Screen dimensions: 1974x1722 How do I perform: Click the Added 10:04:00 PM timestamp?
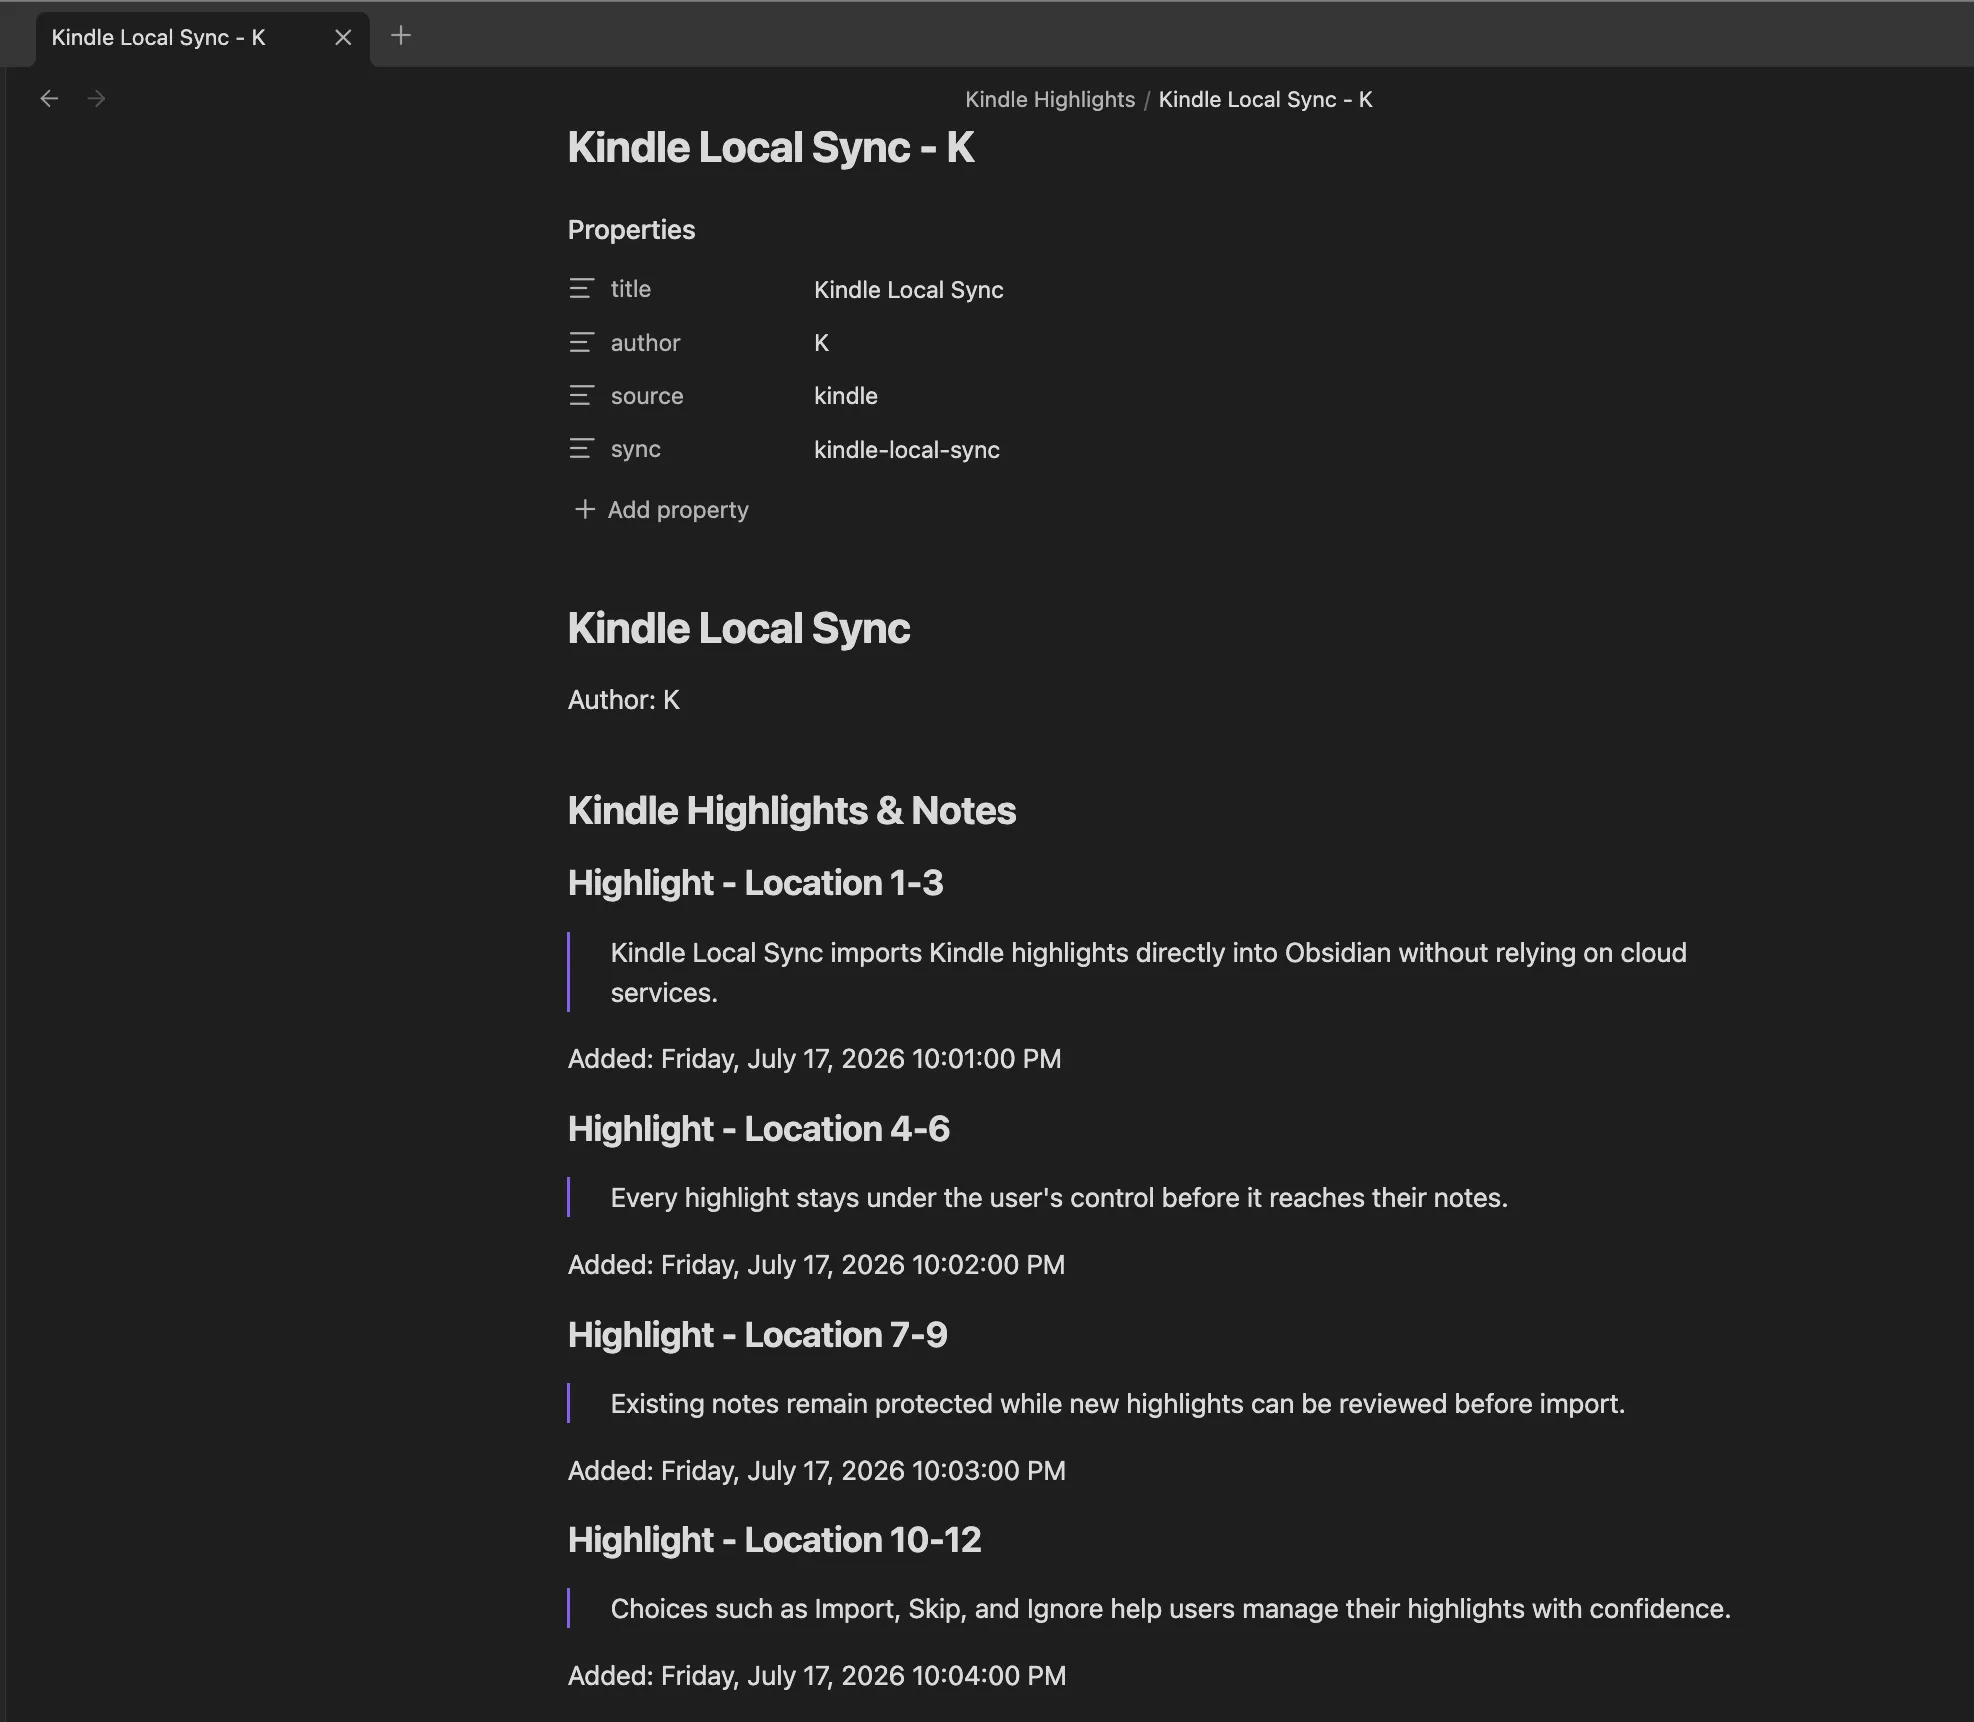[817, 1676]
